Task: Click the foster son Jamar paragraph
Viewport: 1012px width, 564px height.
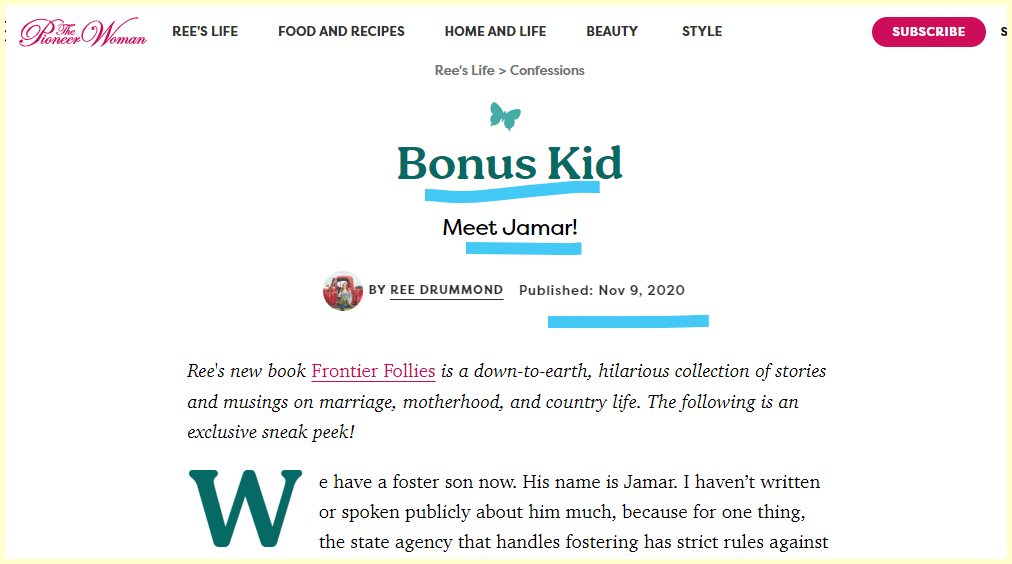Action: [x=570, y=512]
